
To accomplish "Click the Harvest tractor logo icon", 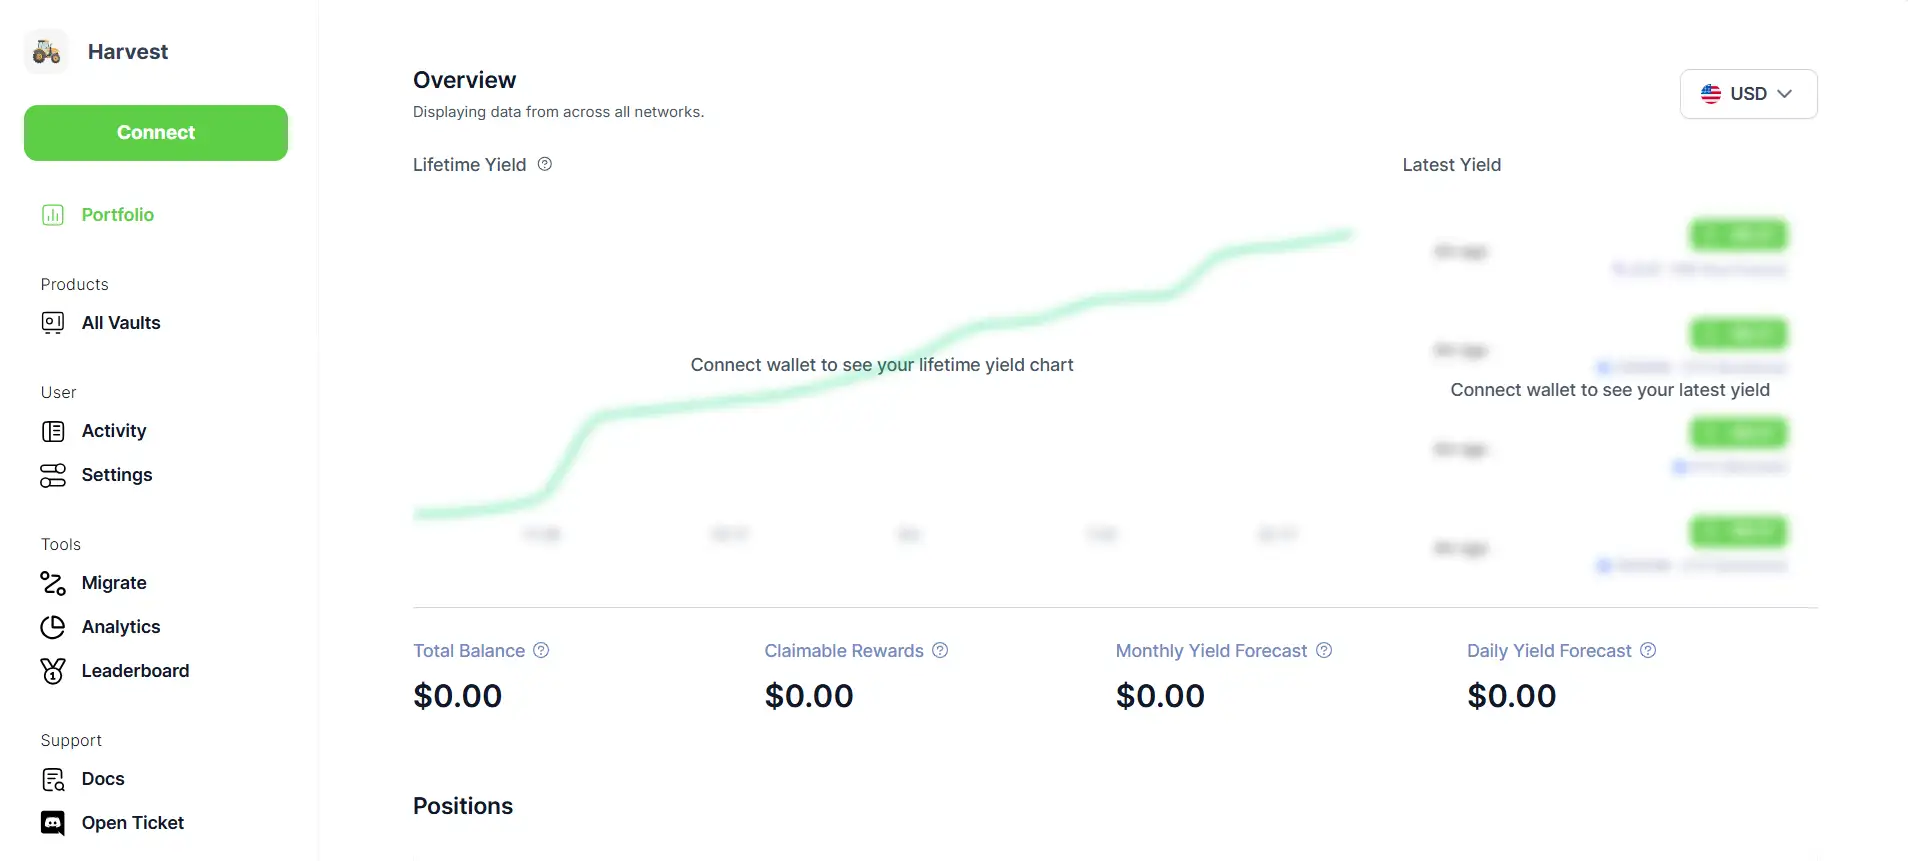I will point(46,51).
